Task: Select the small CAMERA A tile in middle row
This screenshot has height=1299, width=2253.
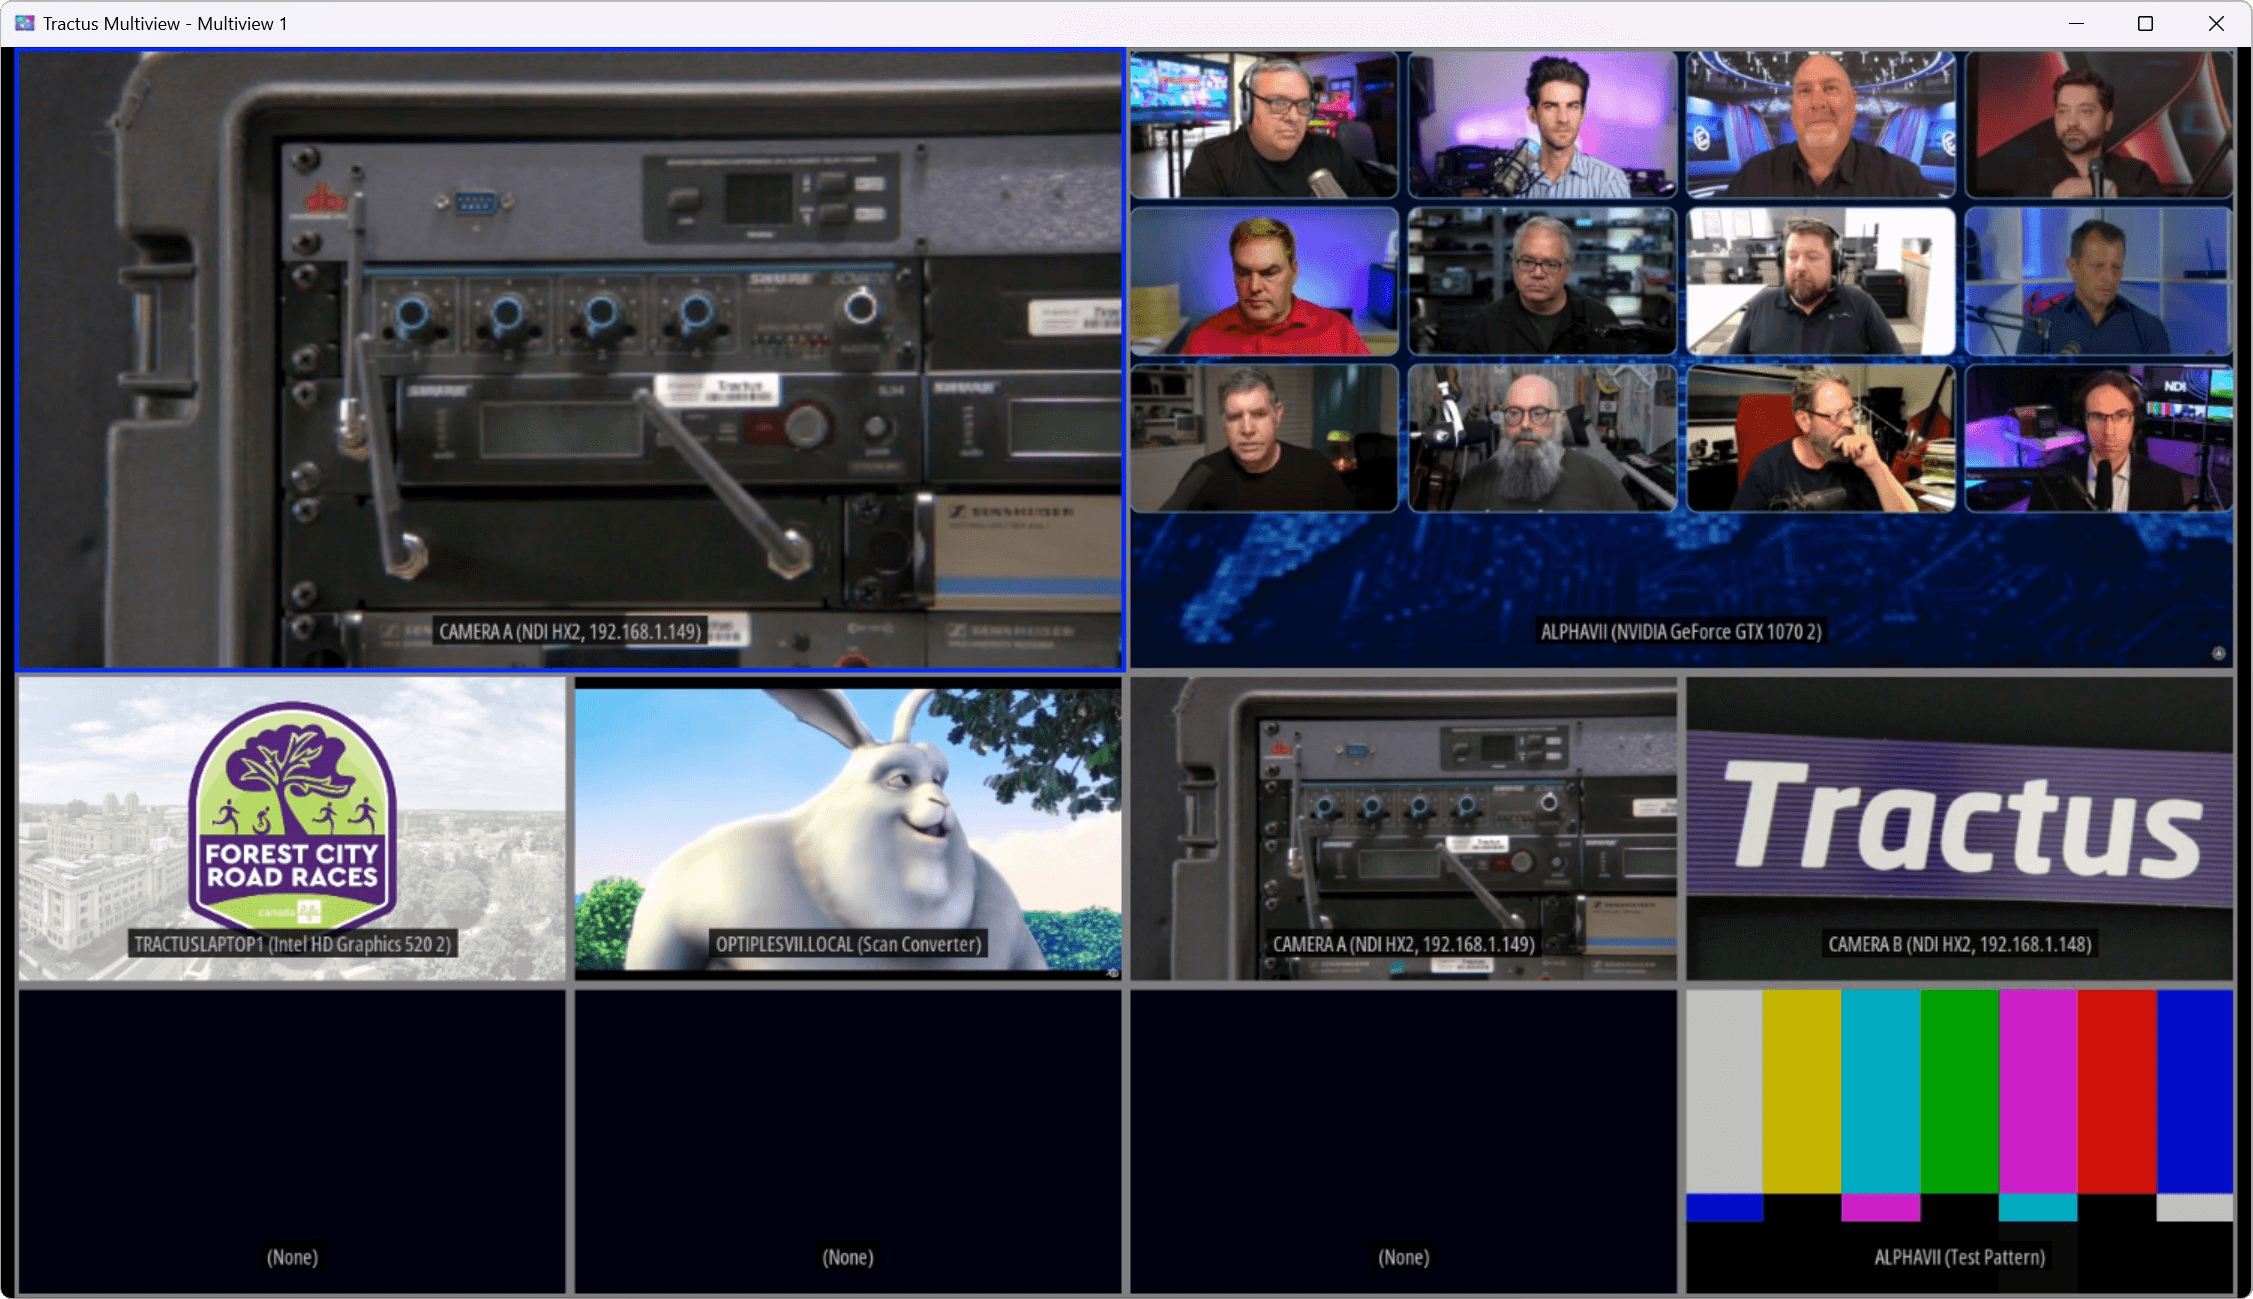Action: (1403, 828)
